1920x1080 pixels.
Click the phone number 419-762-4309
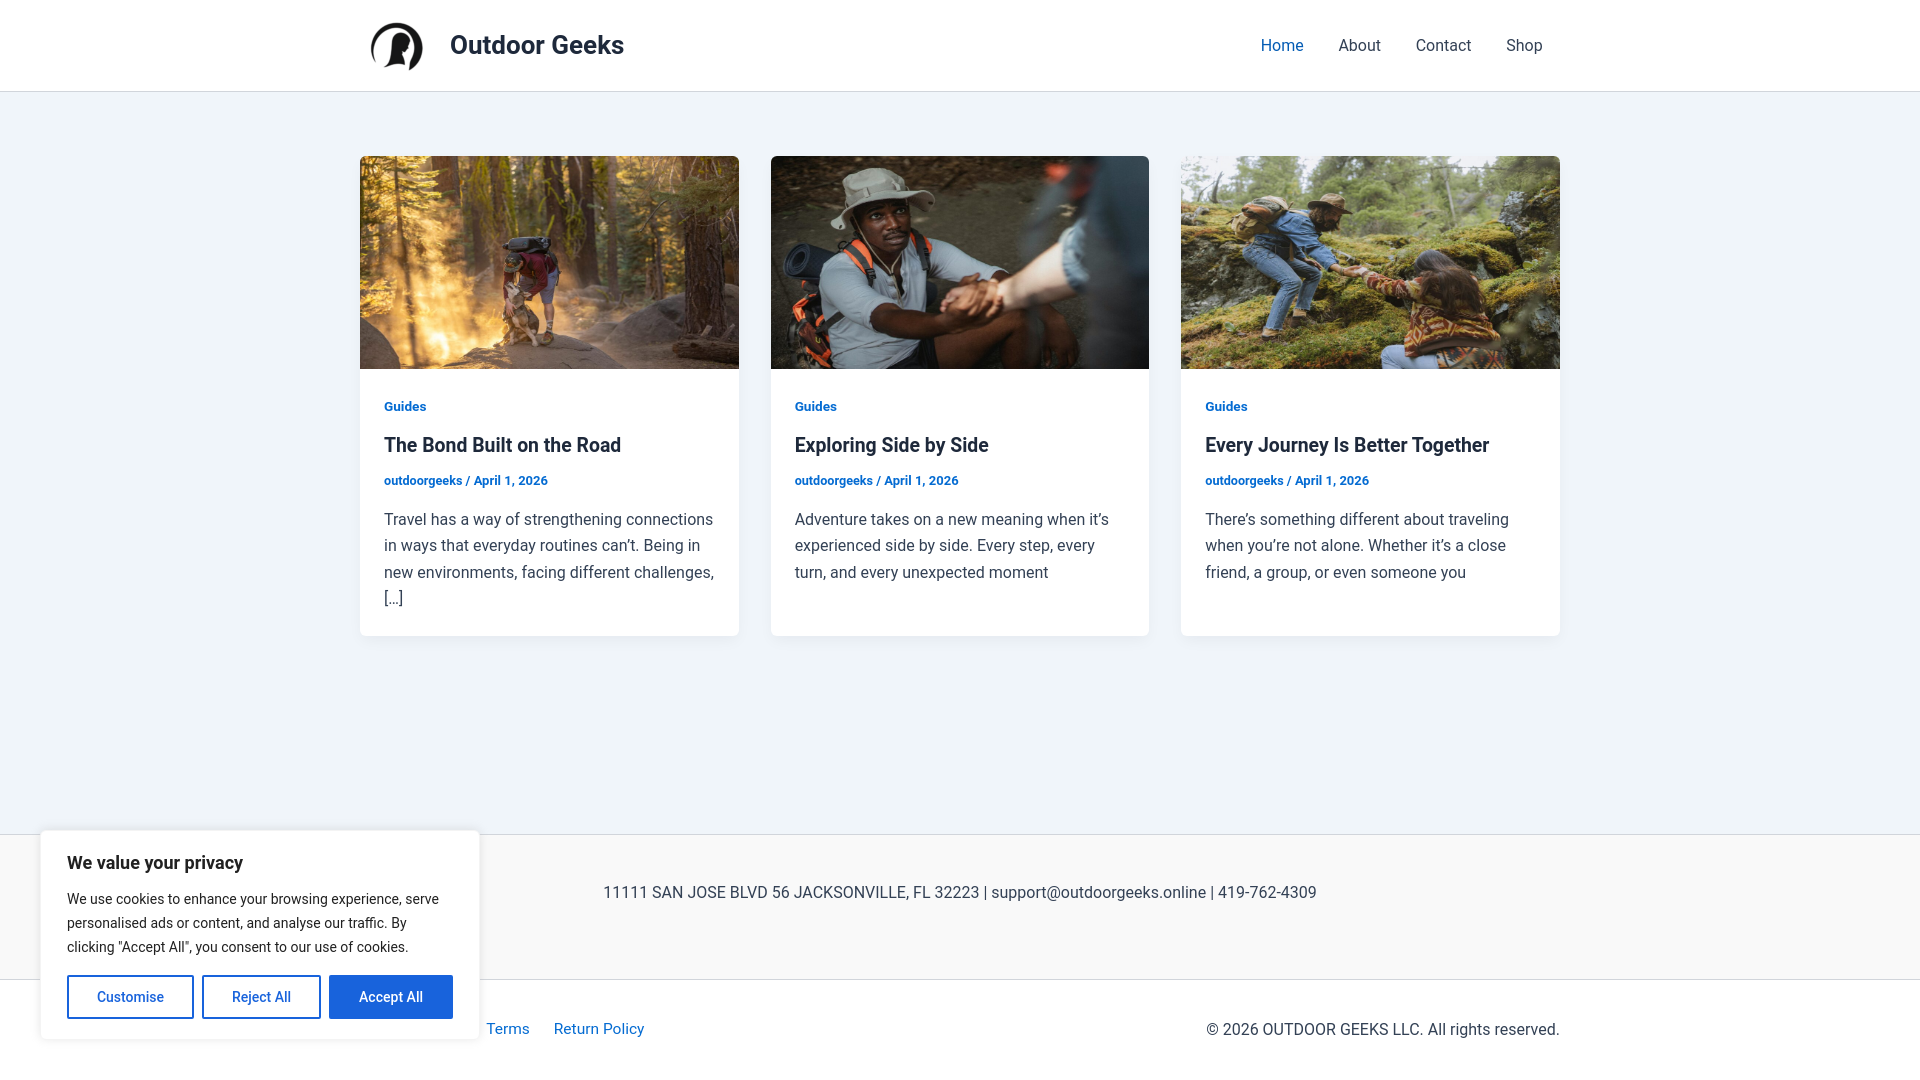(x=1267, y=893)
